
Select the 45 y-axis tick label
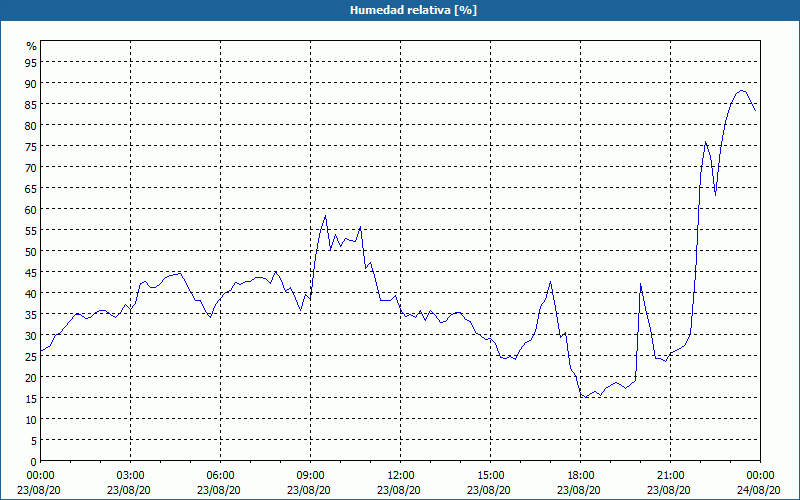(x=31, y=272)
